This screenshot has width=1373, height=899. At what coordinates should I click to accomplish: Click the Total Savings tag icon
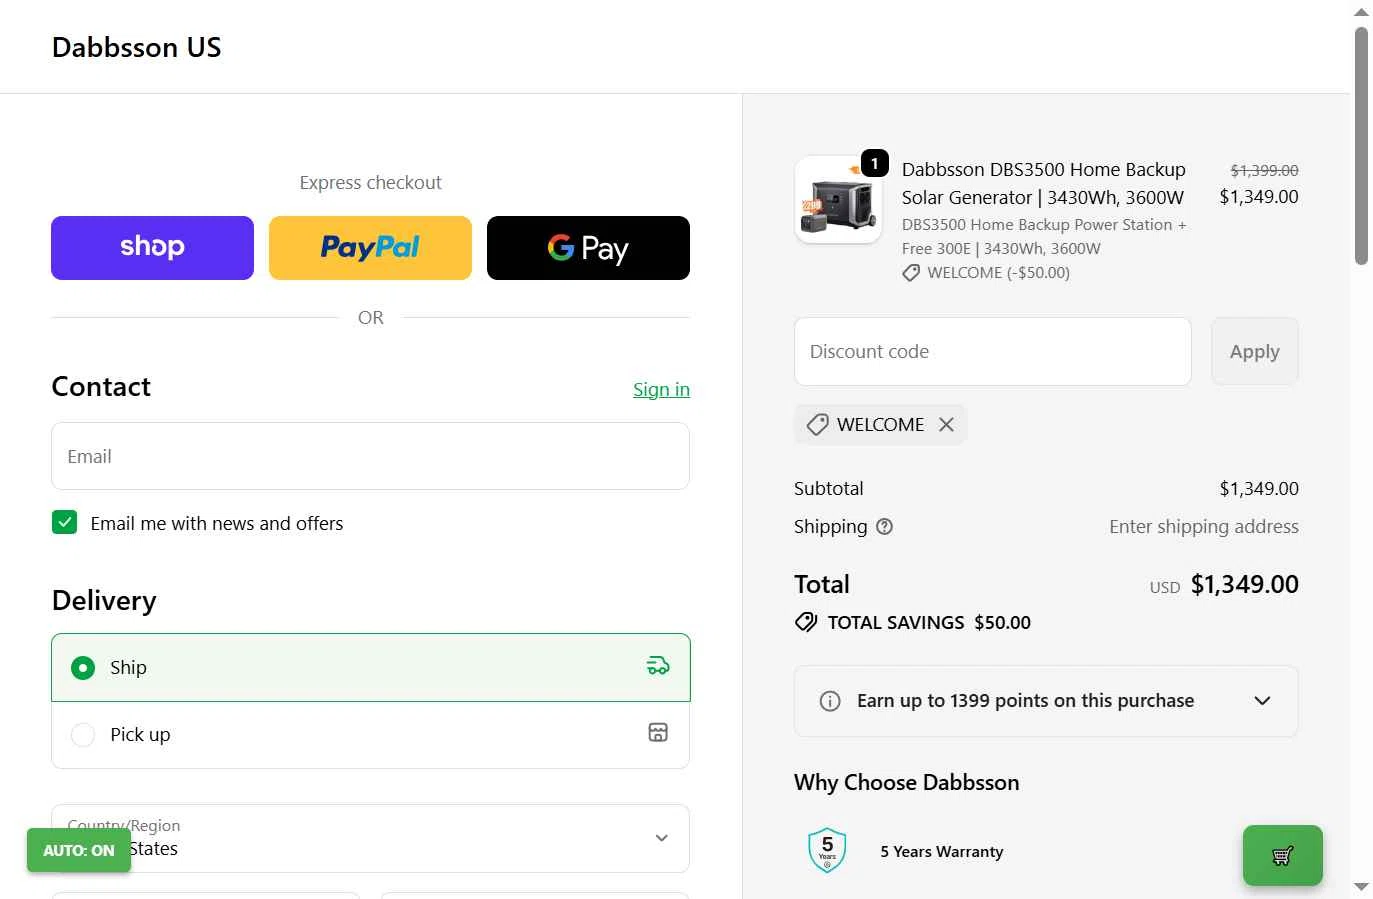(x=806, y=622)
